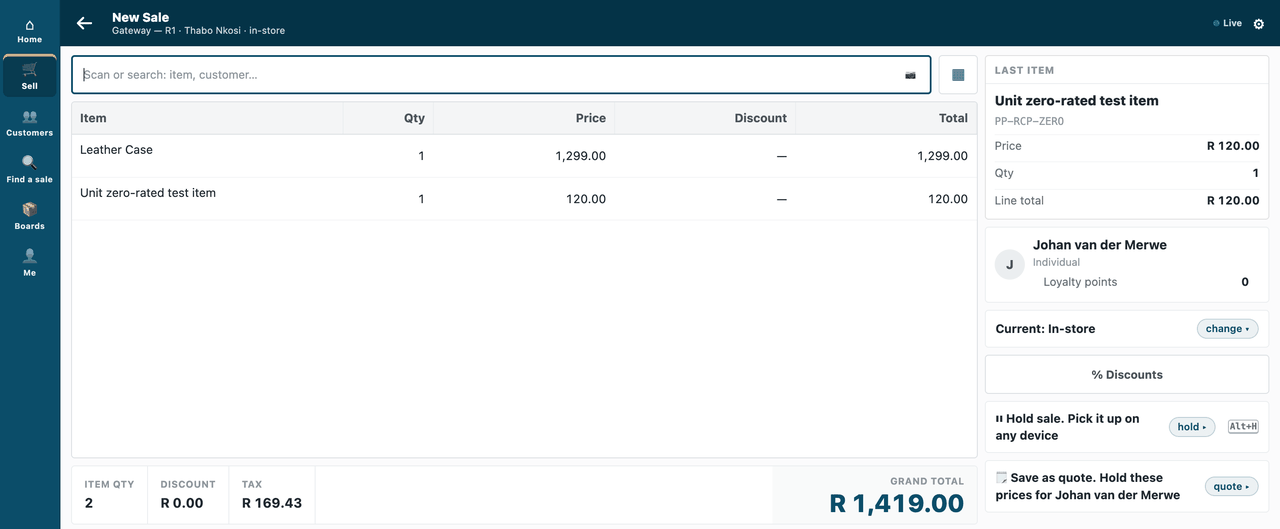Viewport: 1280px width, 529px height.
Task: Open customer Johan van der Merwe card
Action: (x=1127, y=264)
